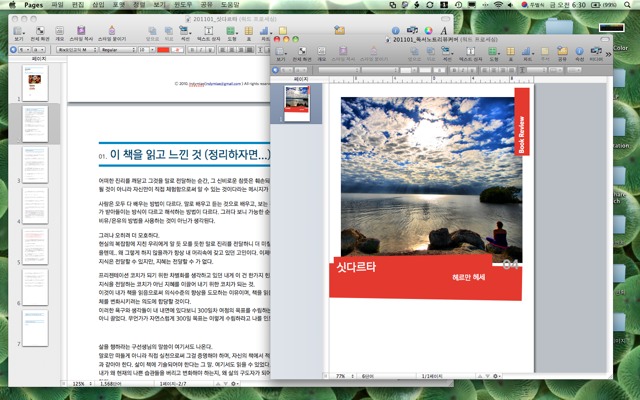640x400 pixels.
Task: Select page 3 thumbnail in back window sidebar
Action: [x=35, y=164]
